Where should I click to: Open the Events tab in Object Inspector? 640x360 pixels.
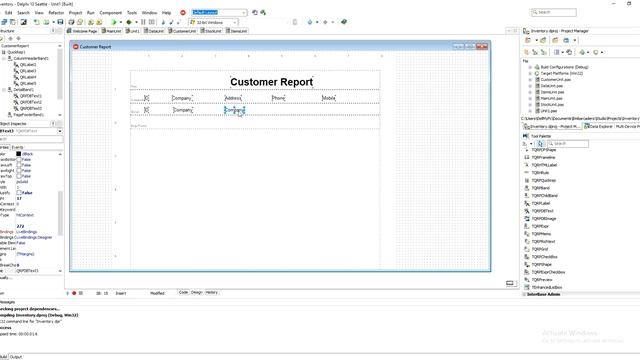17,147
